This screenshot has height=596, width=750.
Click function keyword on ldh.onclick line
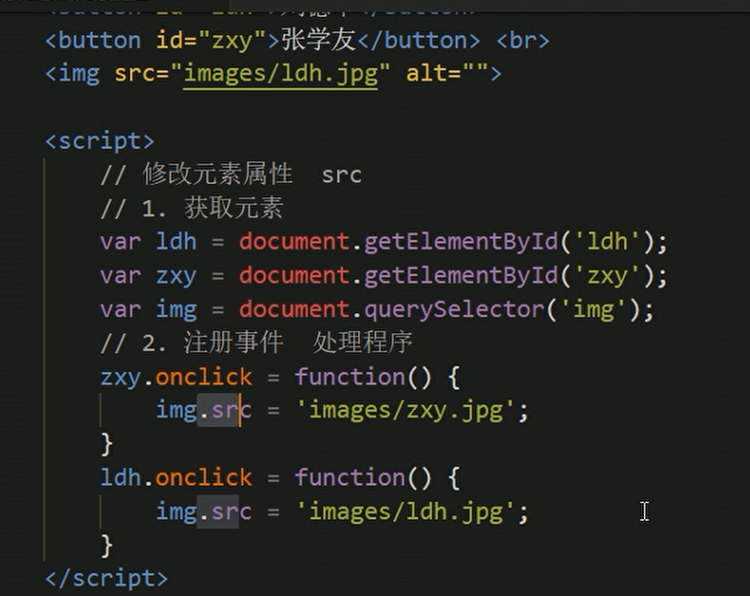coord(350,477)
